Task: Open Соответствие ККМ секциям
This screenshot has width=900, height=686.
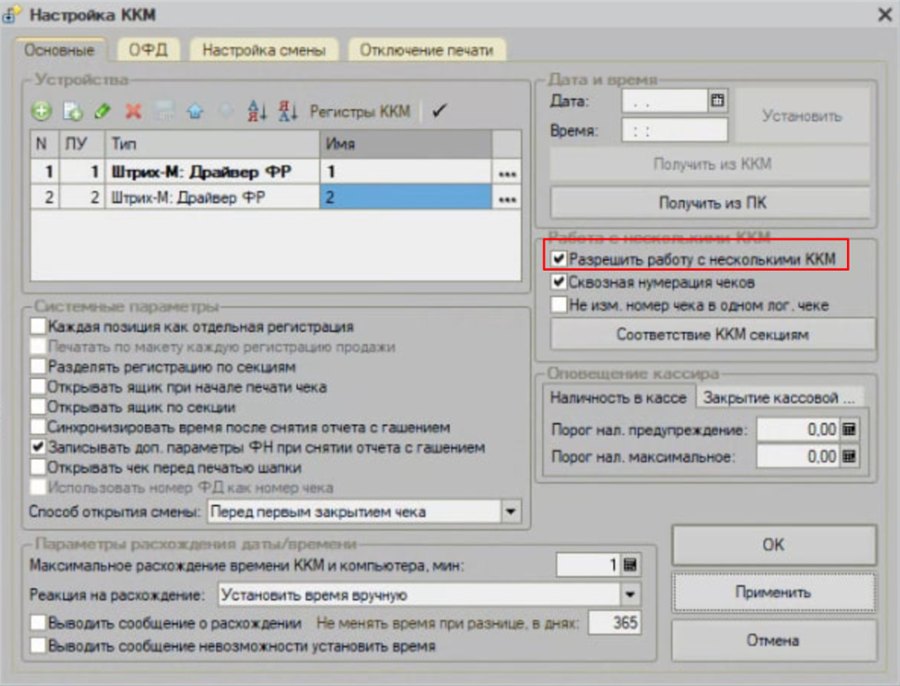Action: tap(712, 334)
